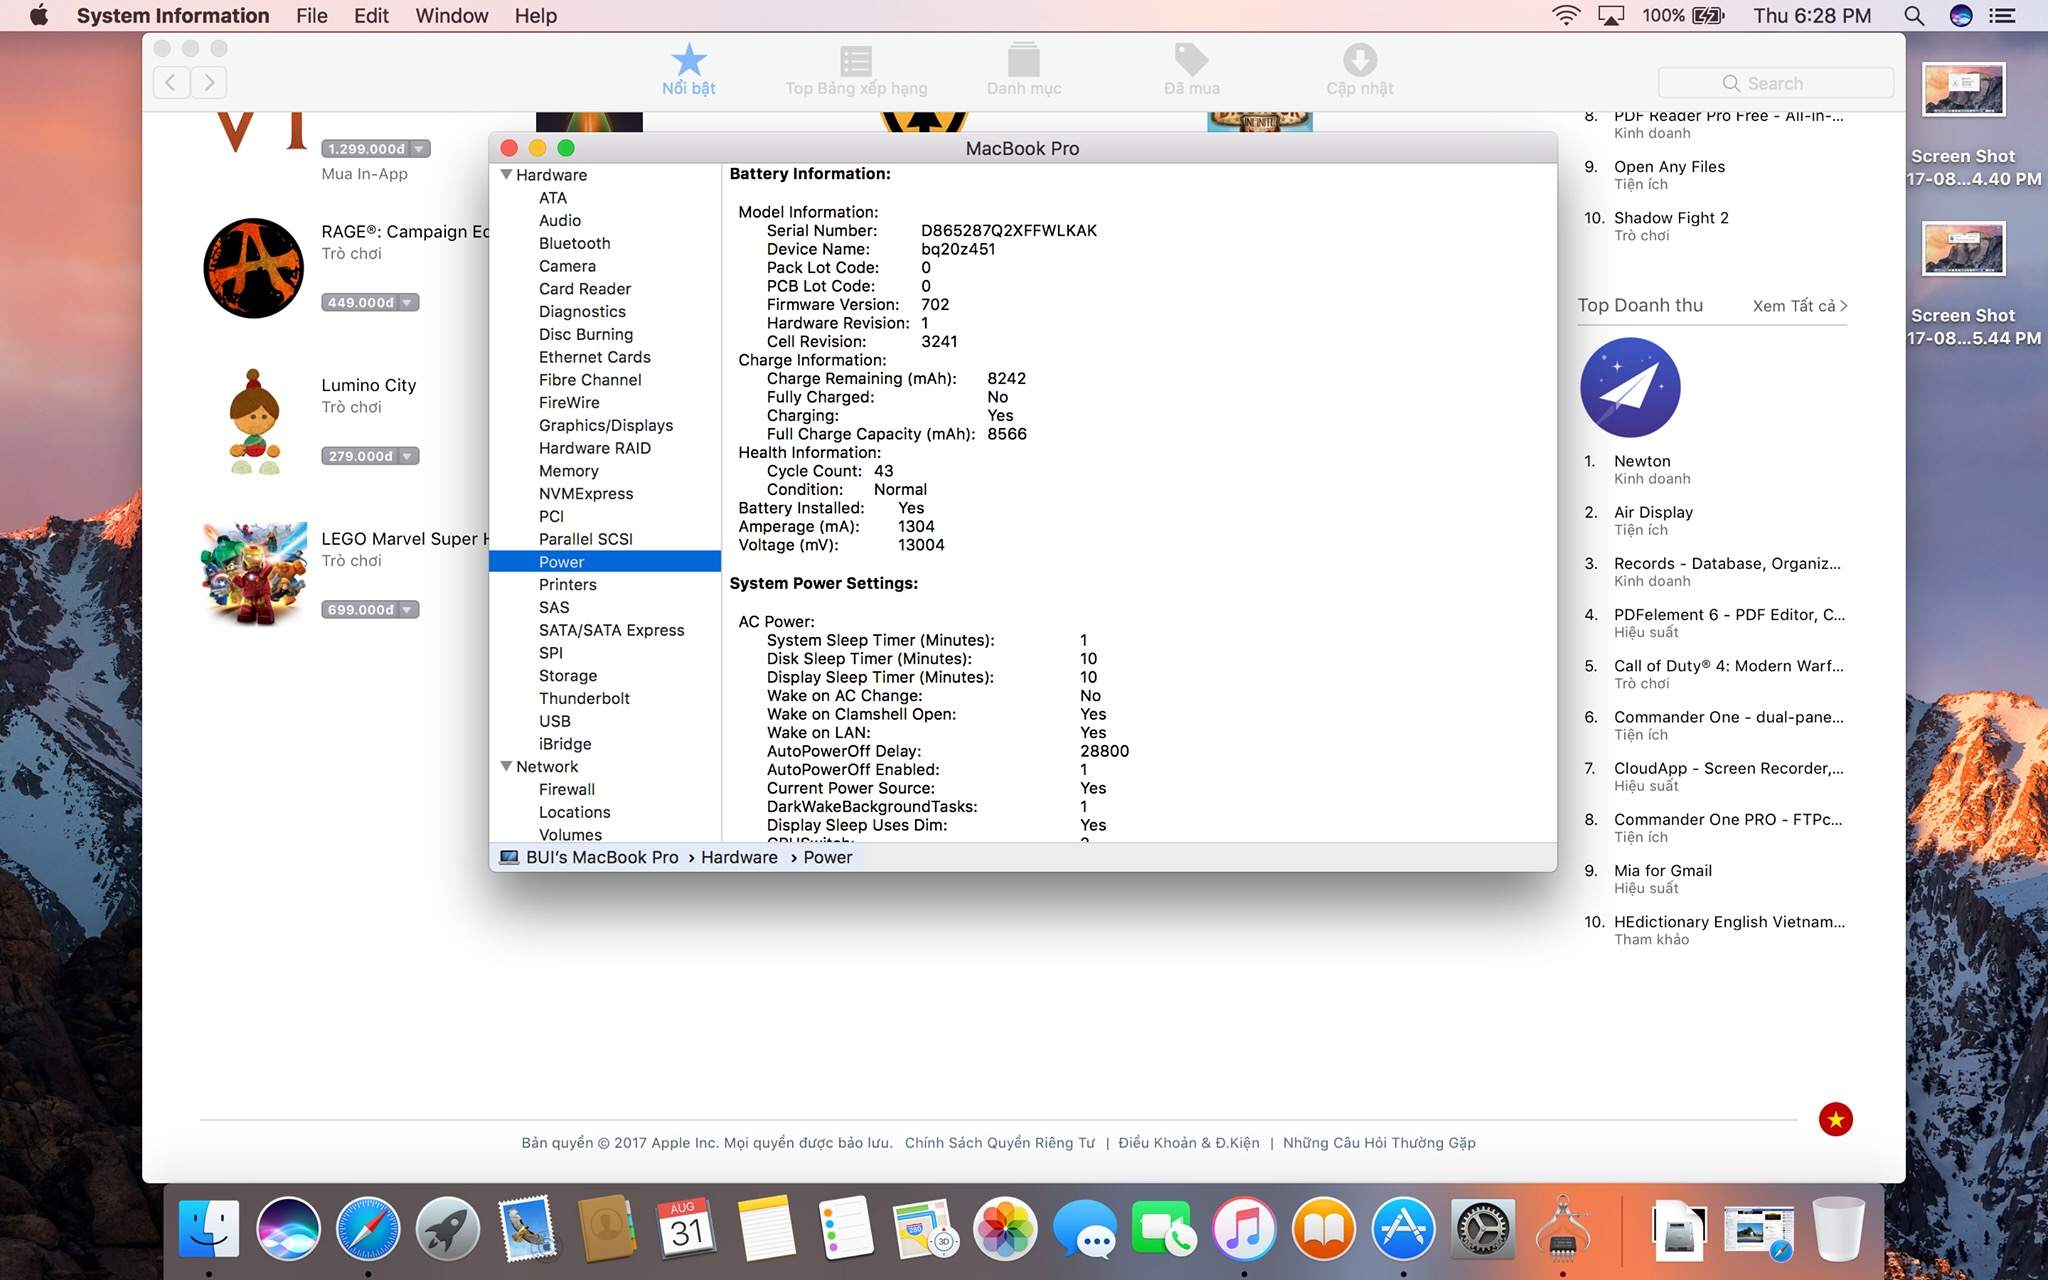
Task: Open the Nổi bật star tab icon
Action: (x=688, y=61)
